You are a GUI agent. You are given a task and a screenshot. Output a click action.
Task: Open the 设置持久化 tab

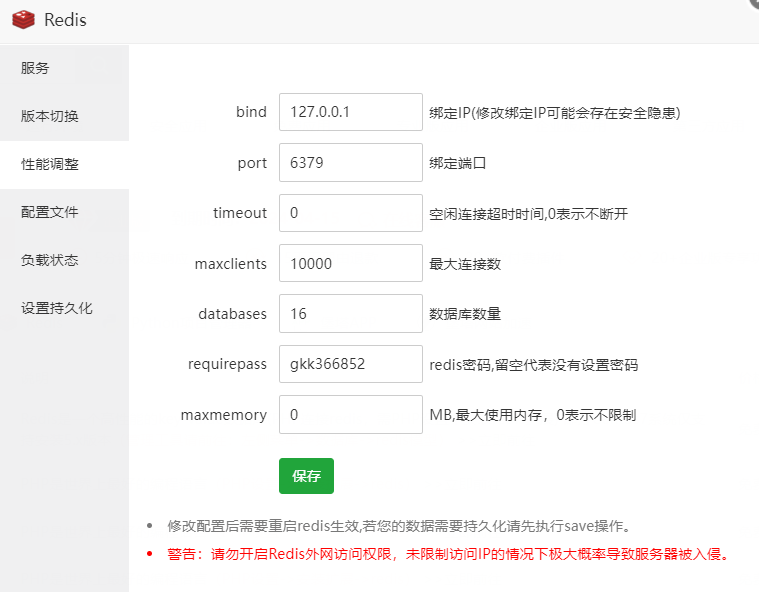click(x=64, y=308)
